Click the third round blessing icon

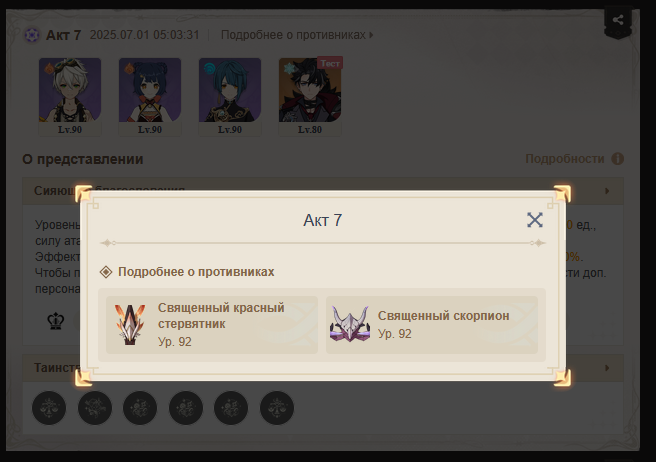(140, 408)
